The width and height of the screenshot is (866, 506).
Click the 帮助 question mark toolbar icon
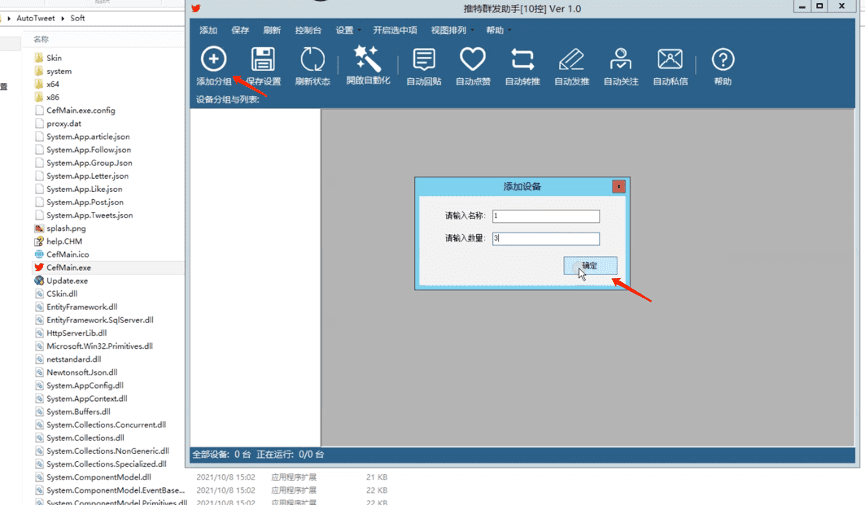(722, 59)
